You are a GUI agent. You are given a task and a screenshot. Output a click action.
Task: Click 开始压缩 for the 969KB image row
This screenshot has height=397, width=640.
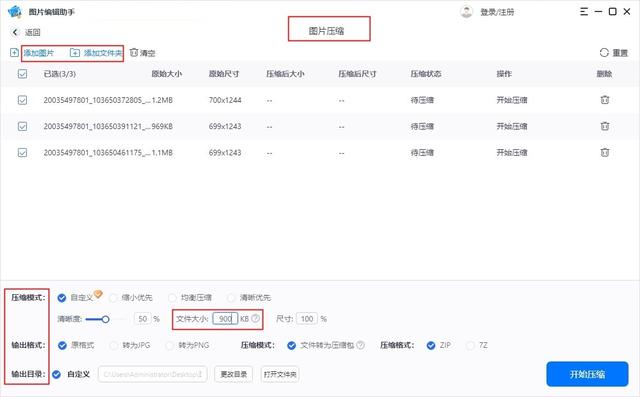pyautogui.click(x=512, y=126)
